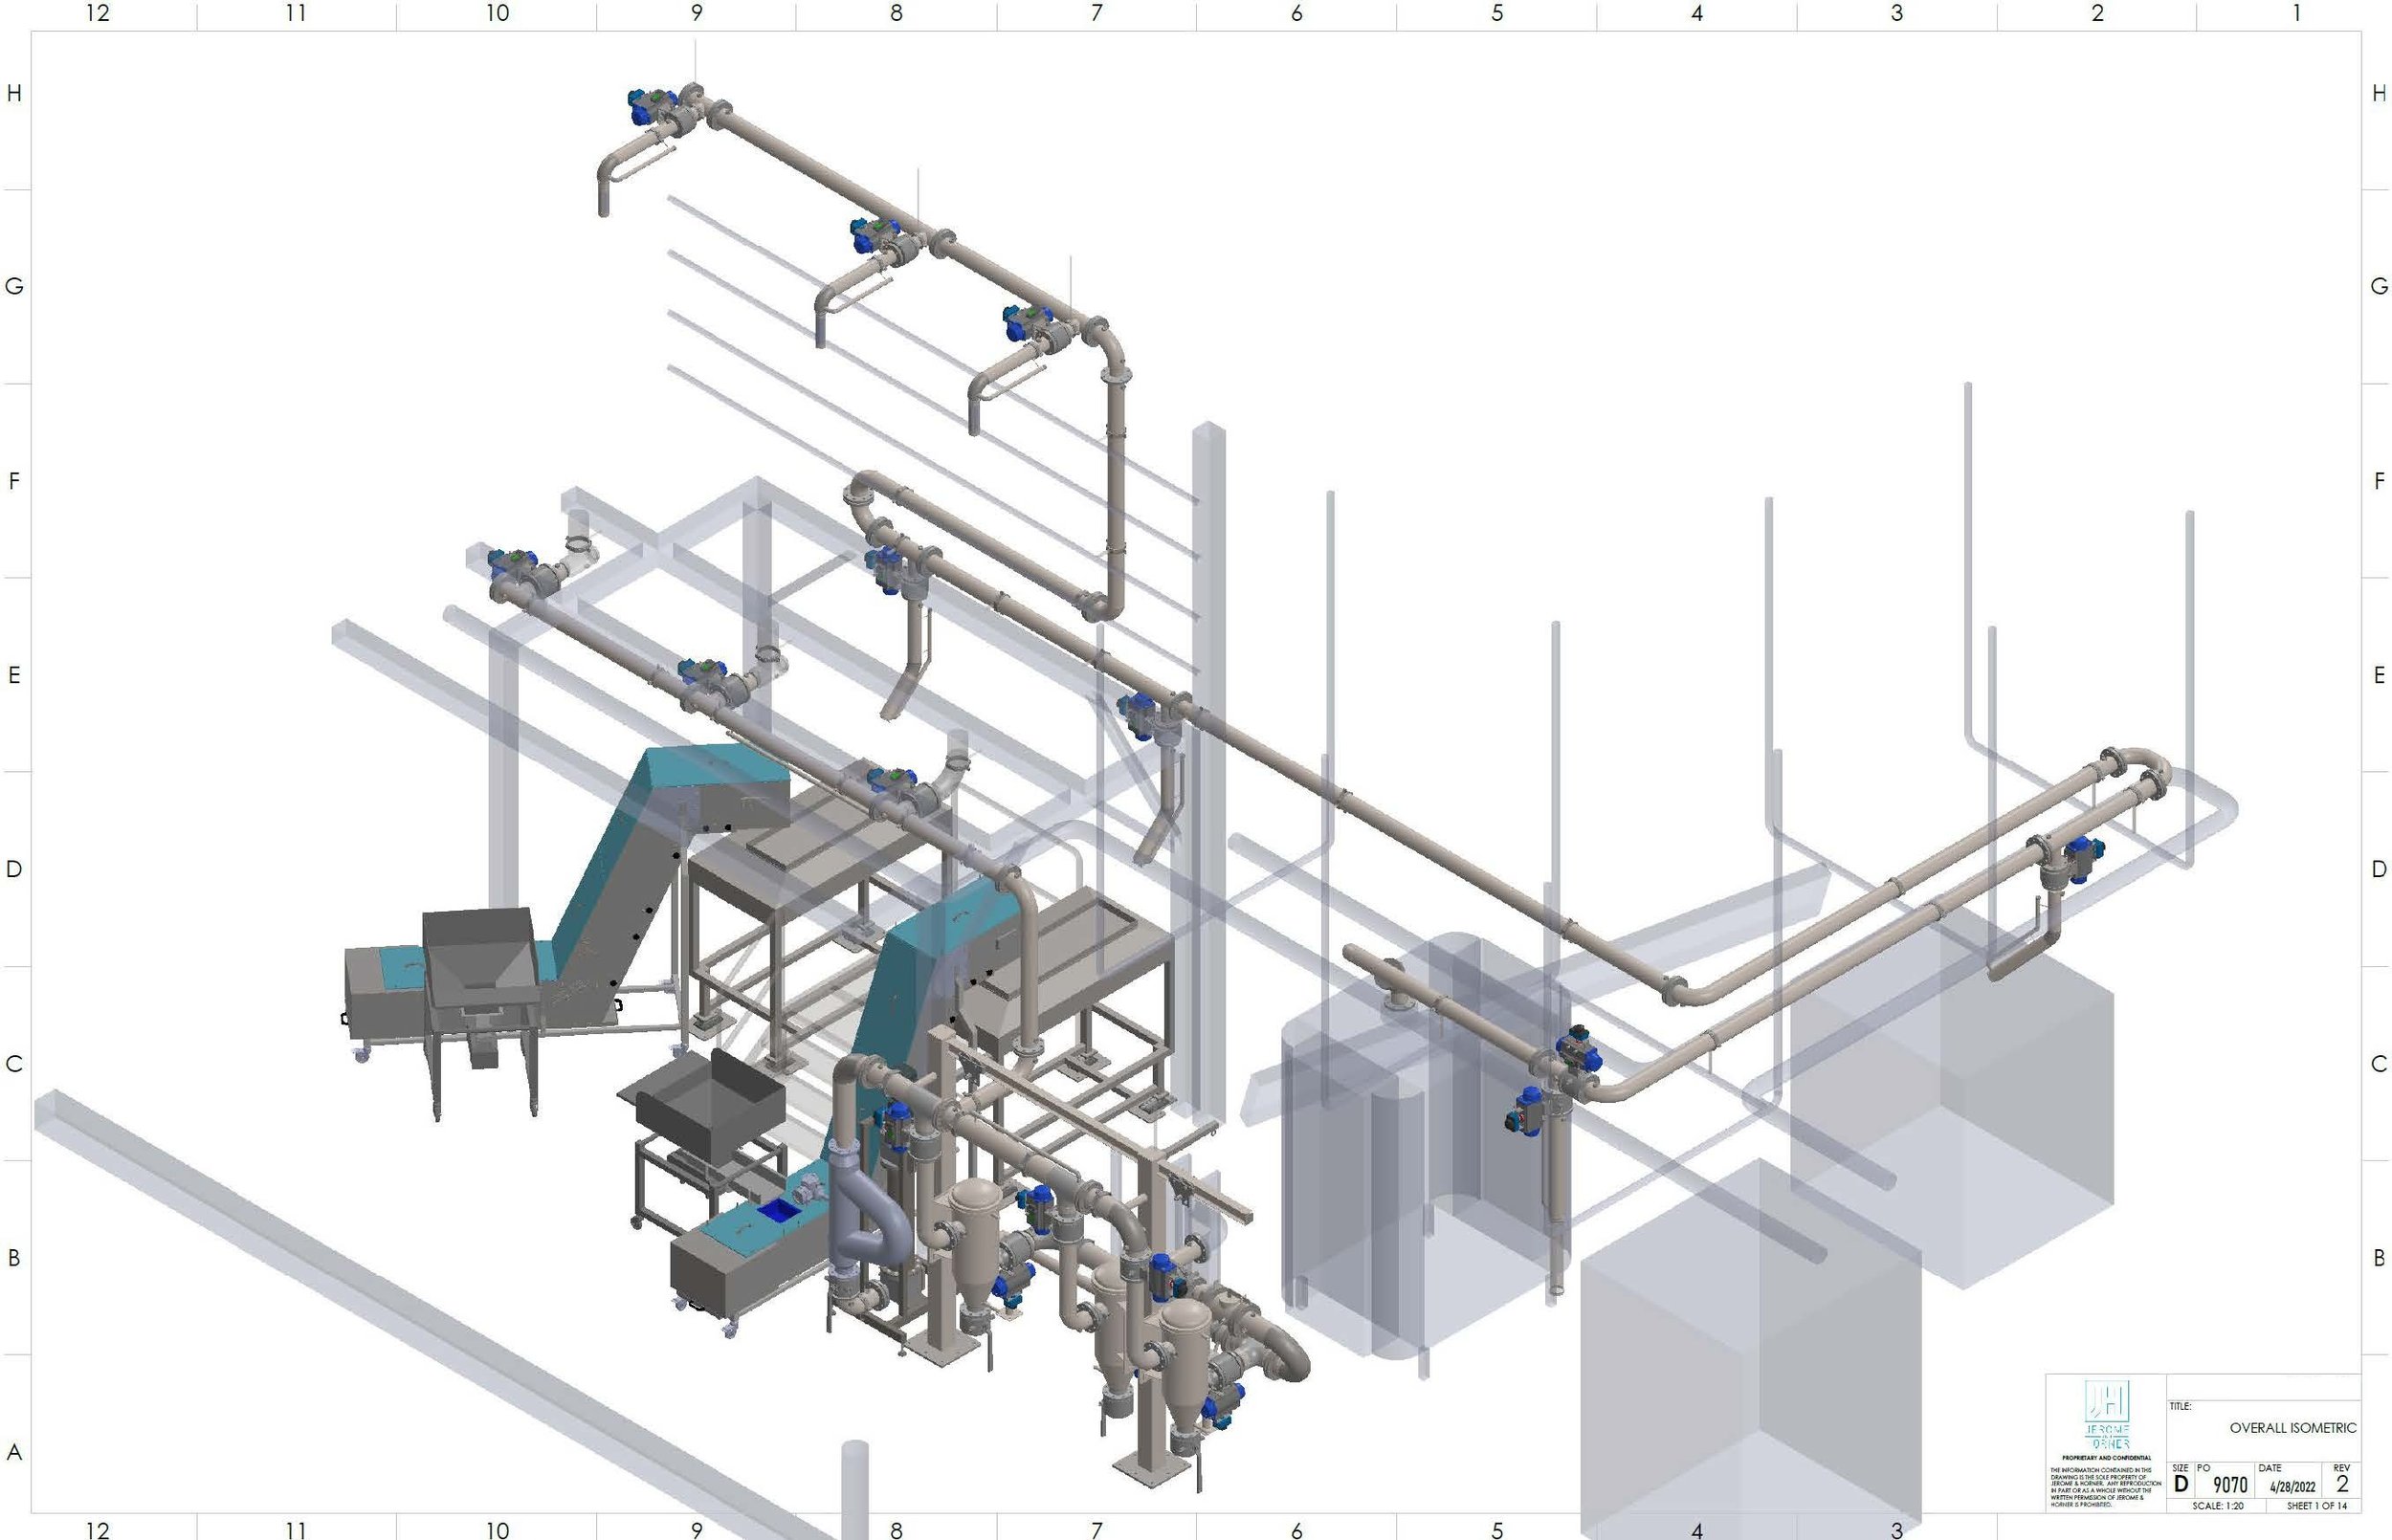Click the Jerome & Horner logo

point(2106,1414)
